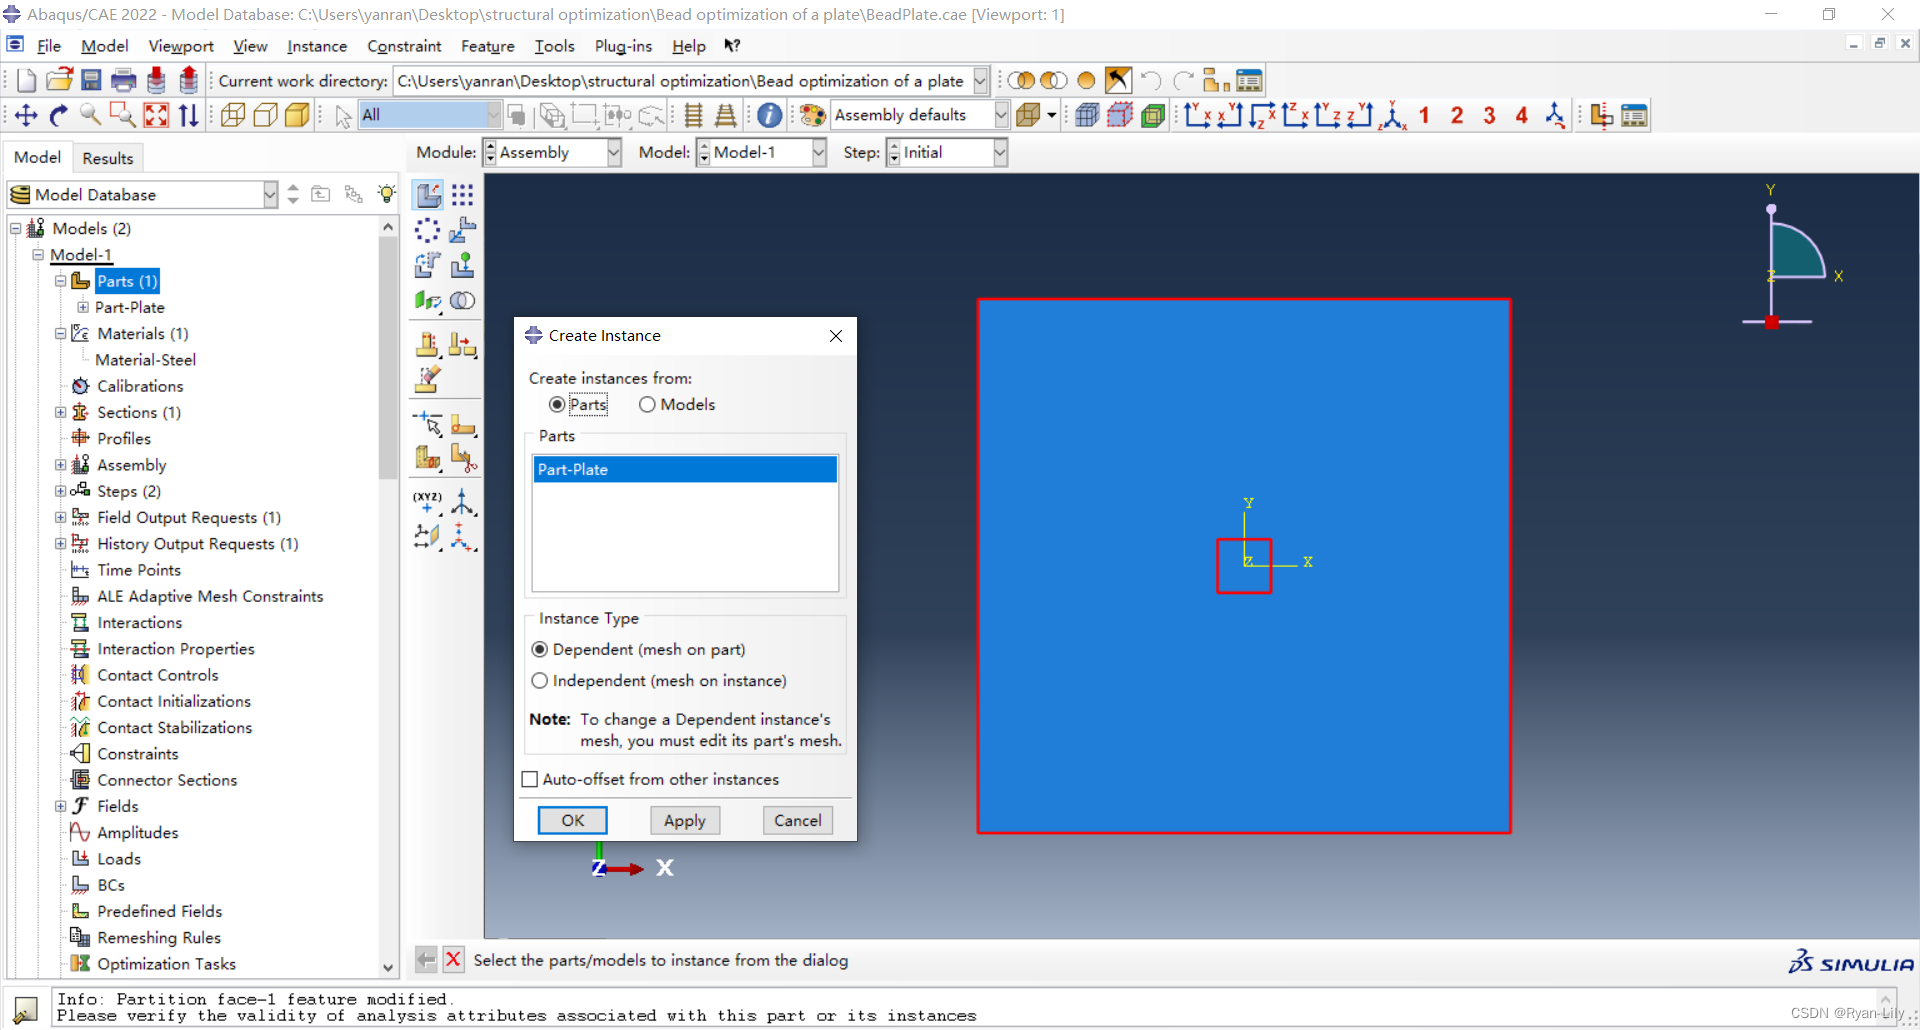Screen dimensions: 1920x1030
Task: Open the Plug-ins menu
Action: pos(623,46)
